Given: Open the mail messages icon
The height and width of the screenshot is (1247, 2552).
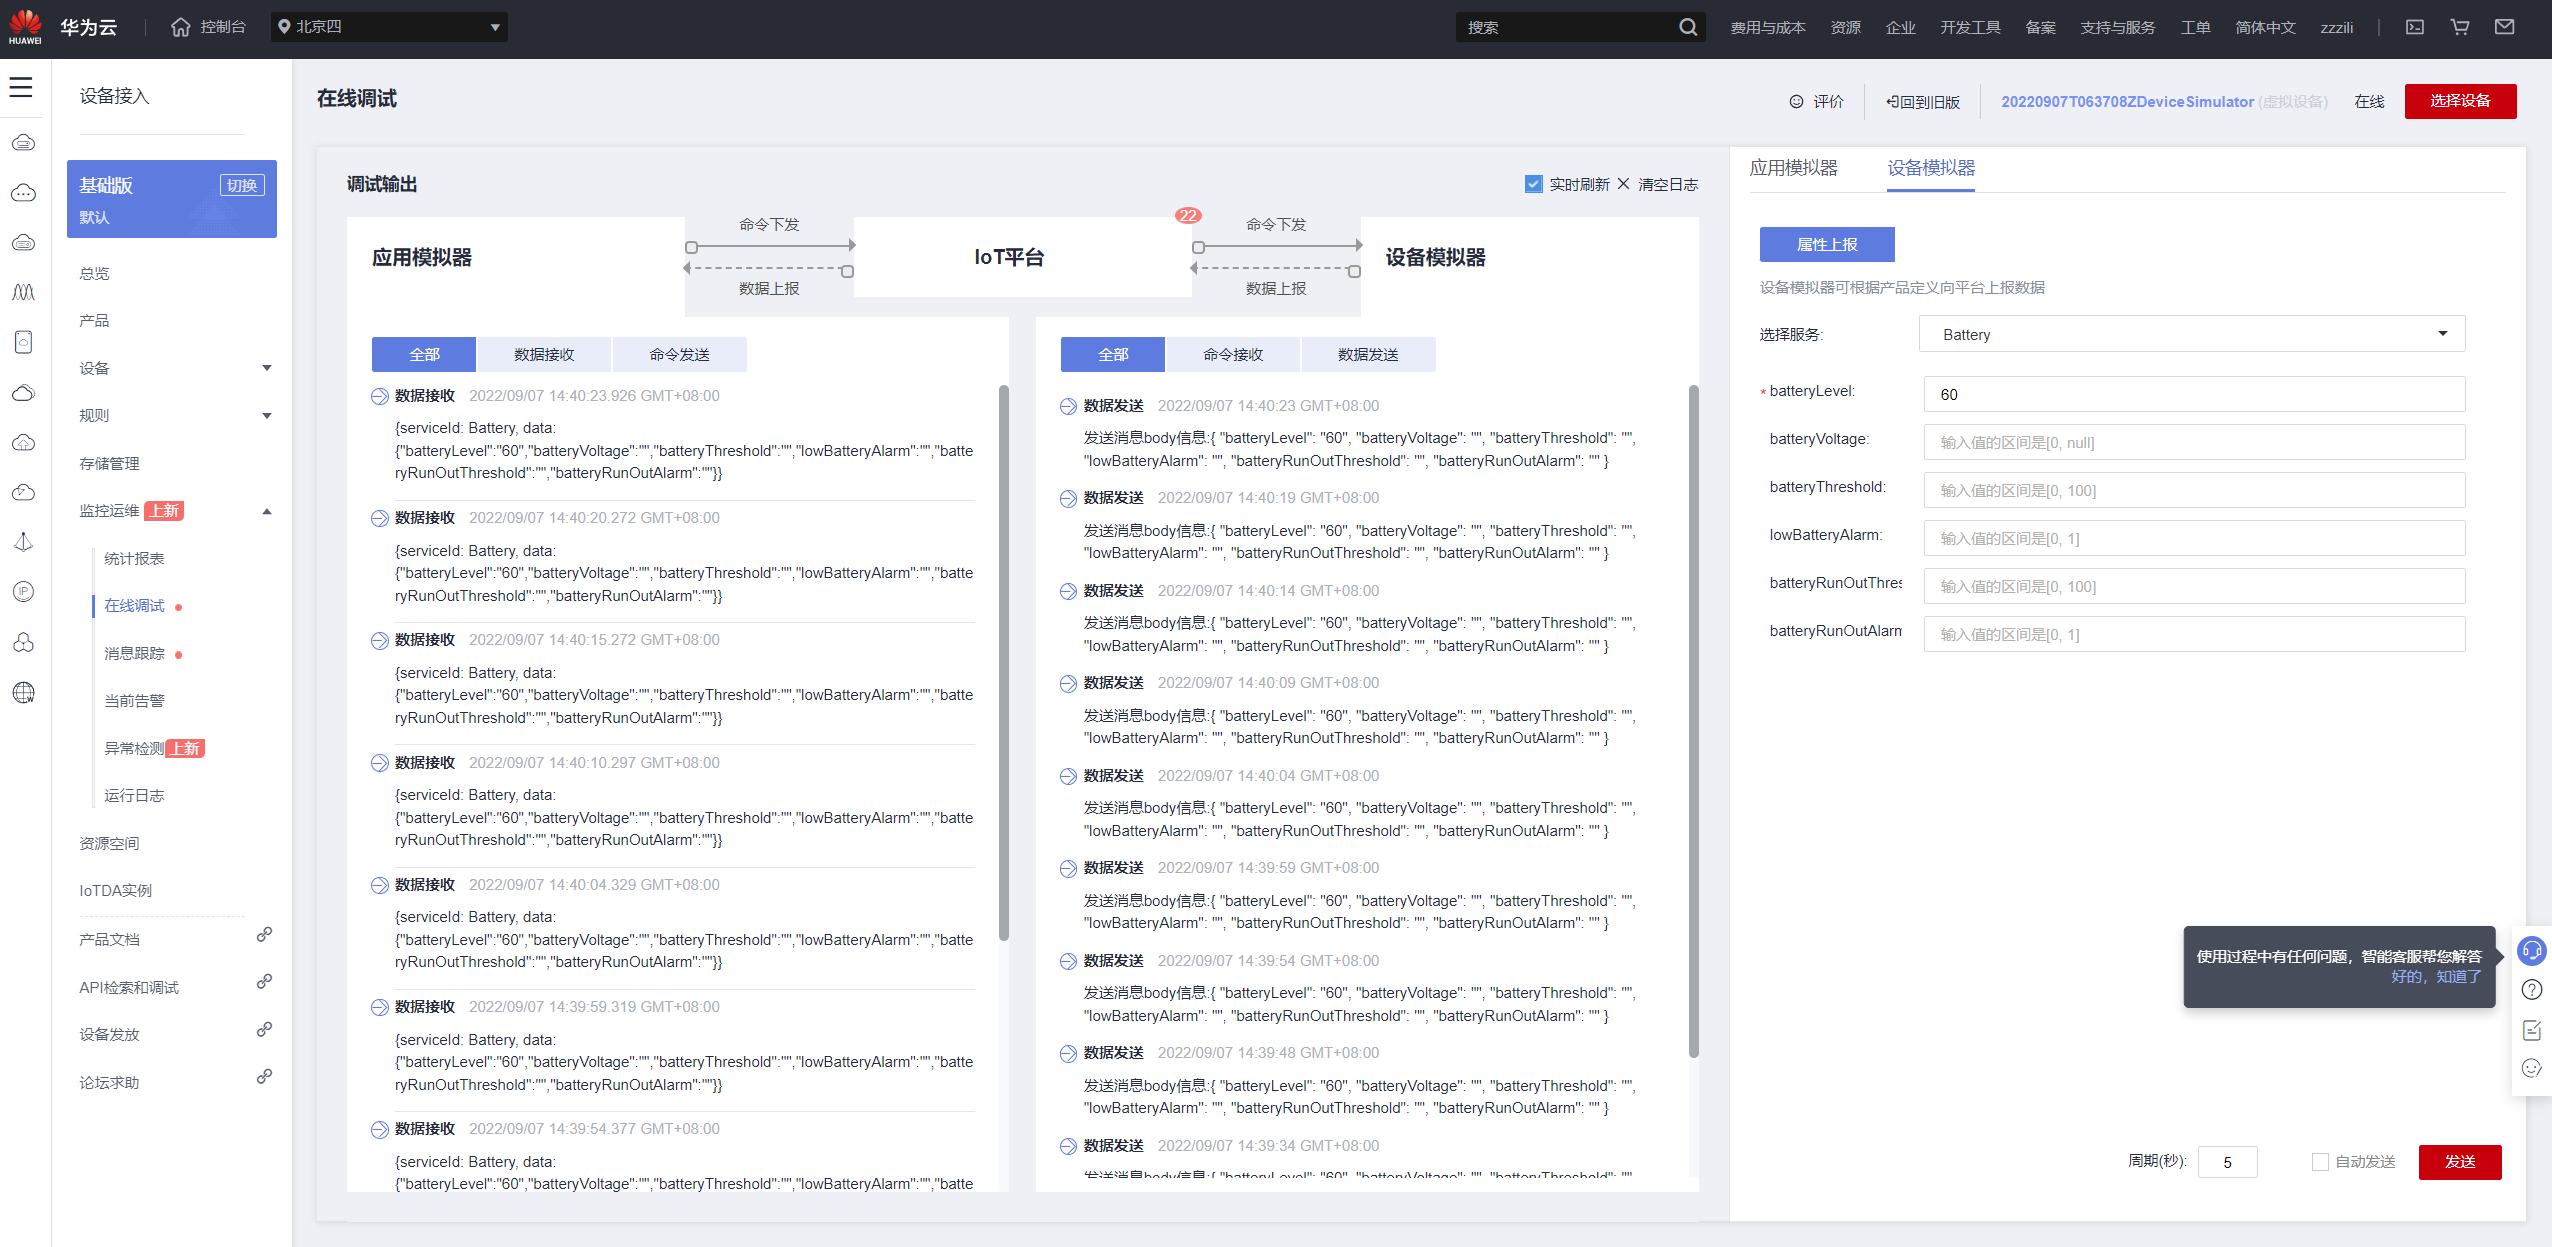Looking at the screenshot, I should click(x=2504, y=27).
